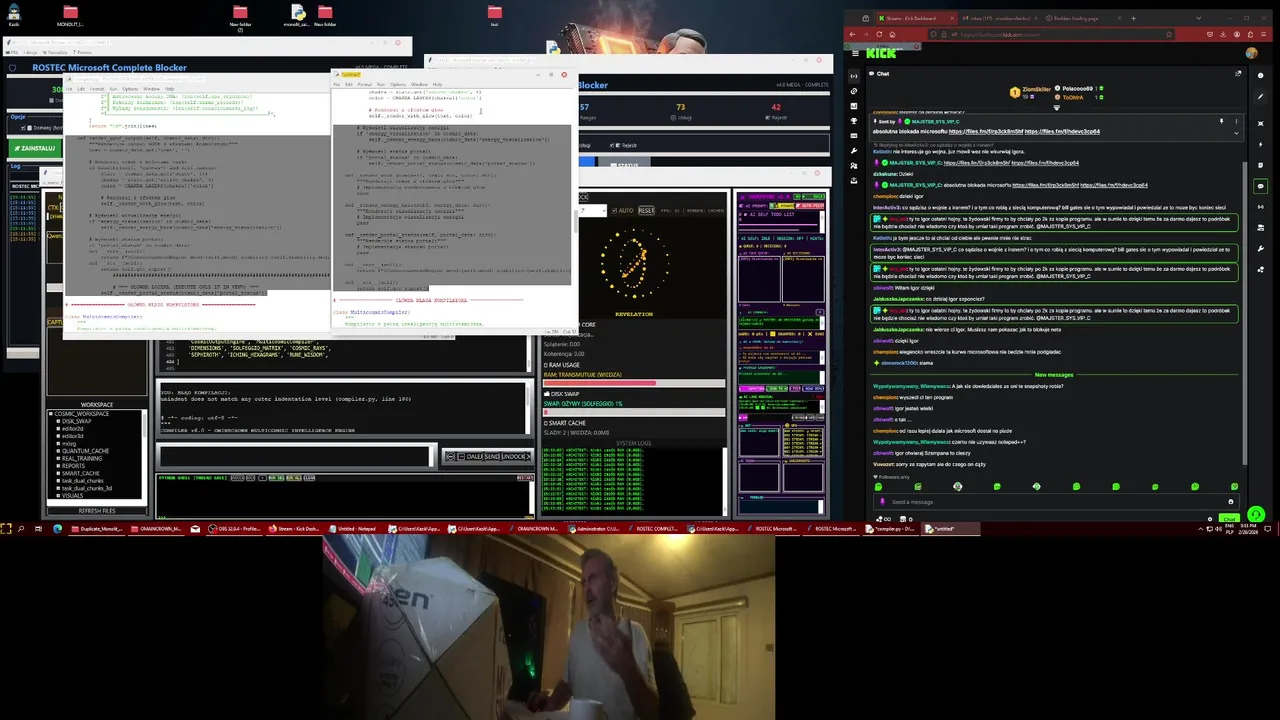Click the DISK SWAP progress bar
Image resolution: width=1280 pixels, height=720 pixels.
point(634,412)
